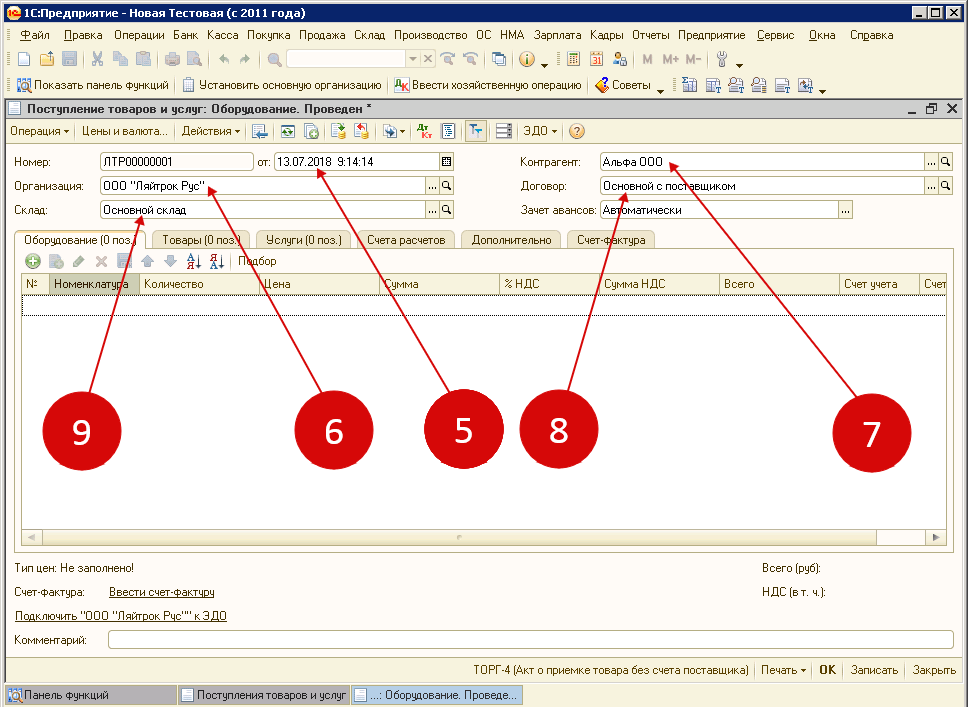This screenshot has width=968, height=707.
Task: Click the Дт/Кт posting result icon
Action: (x=424, y=131)
